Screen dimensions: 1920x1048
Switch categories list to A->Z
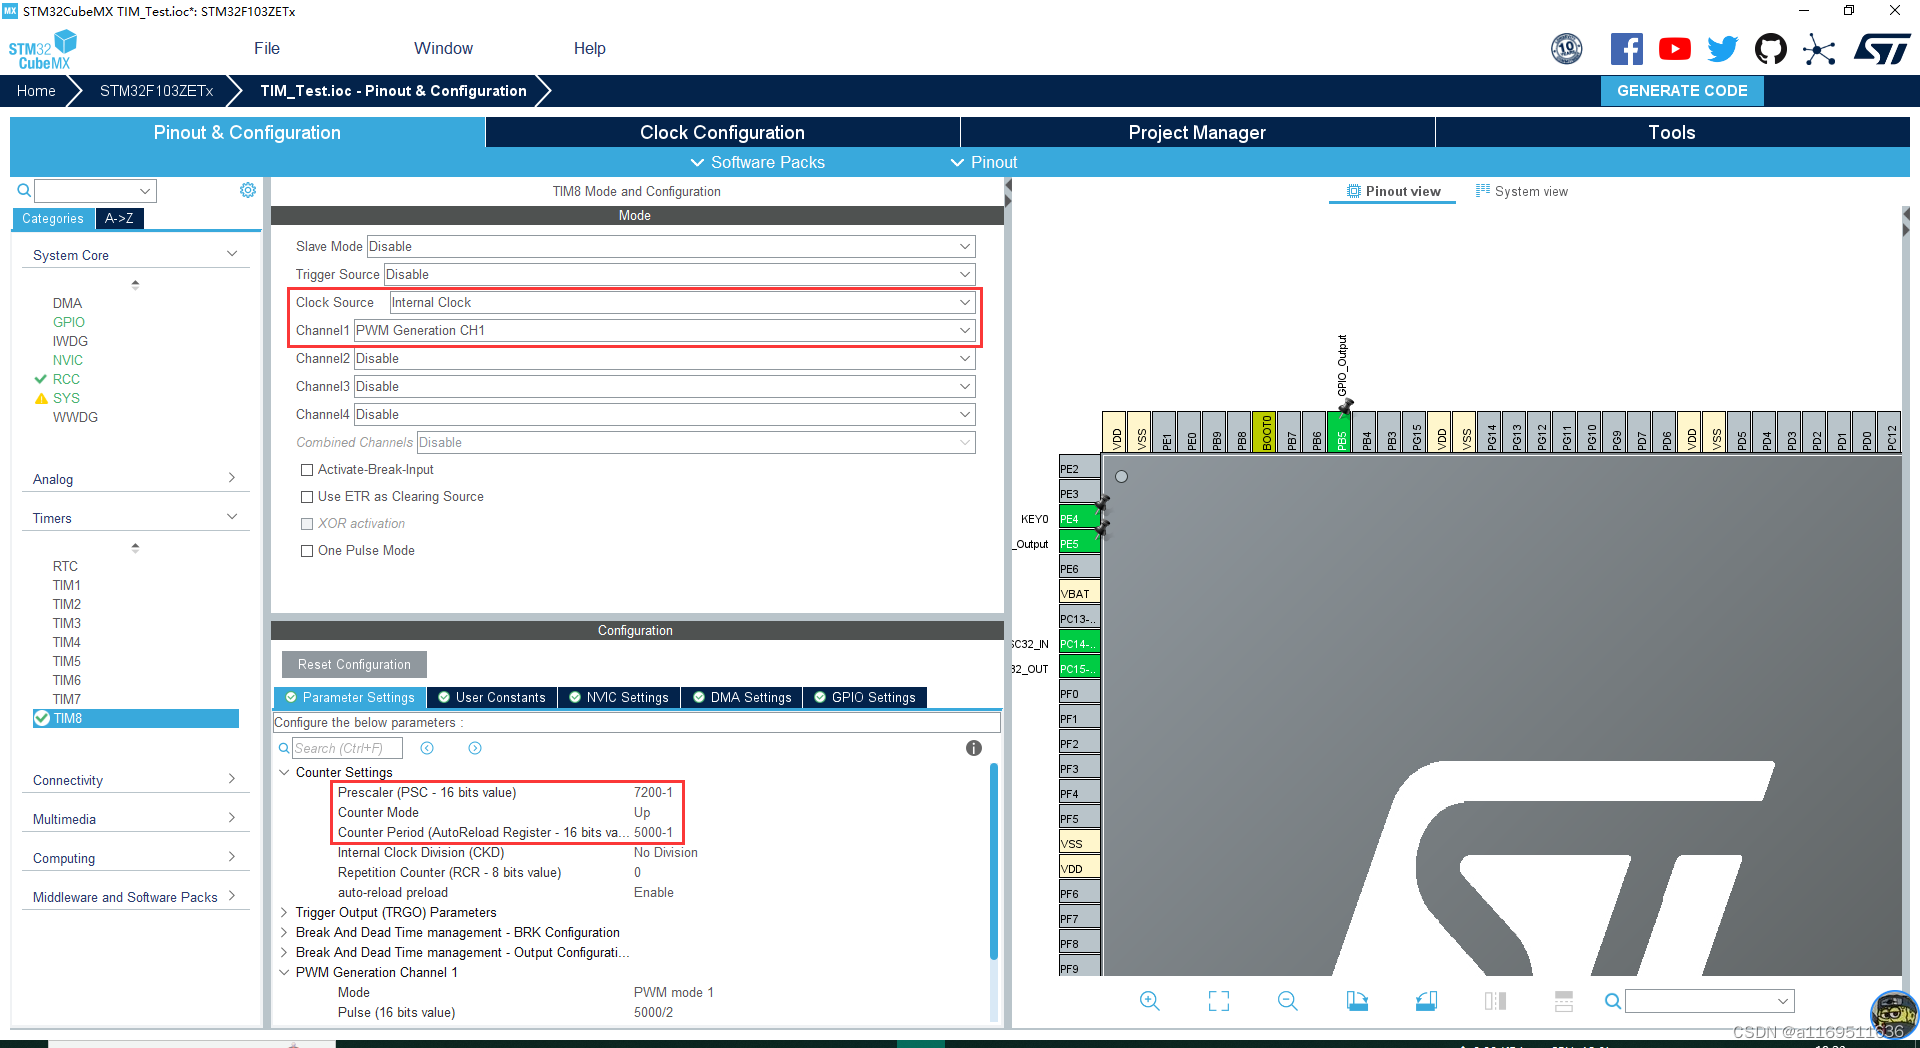[x=119, y=218]
